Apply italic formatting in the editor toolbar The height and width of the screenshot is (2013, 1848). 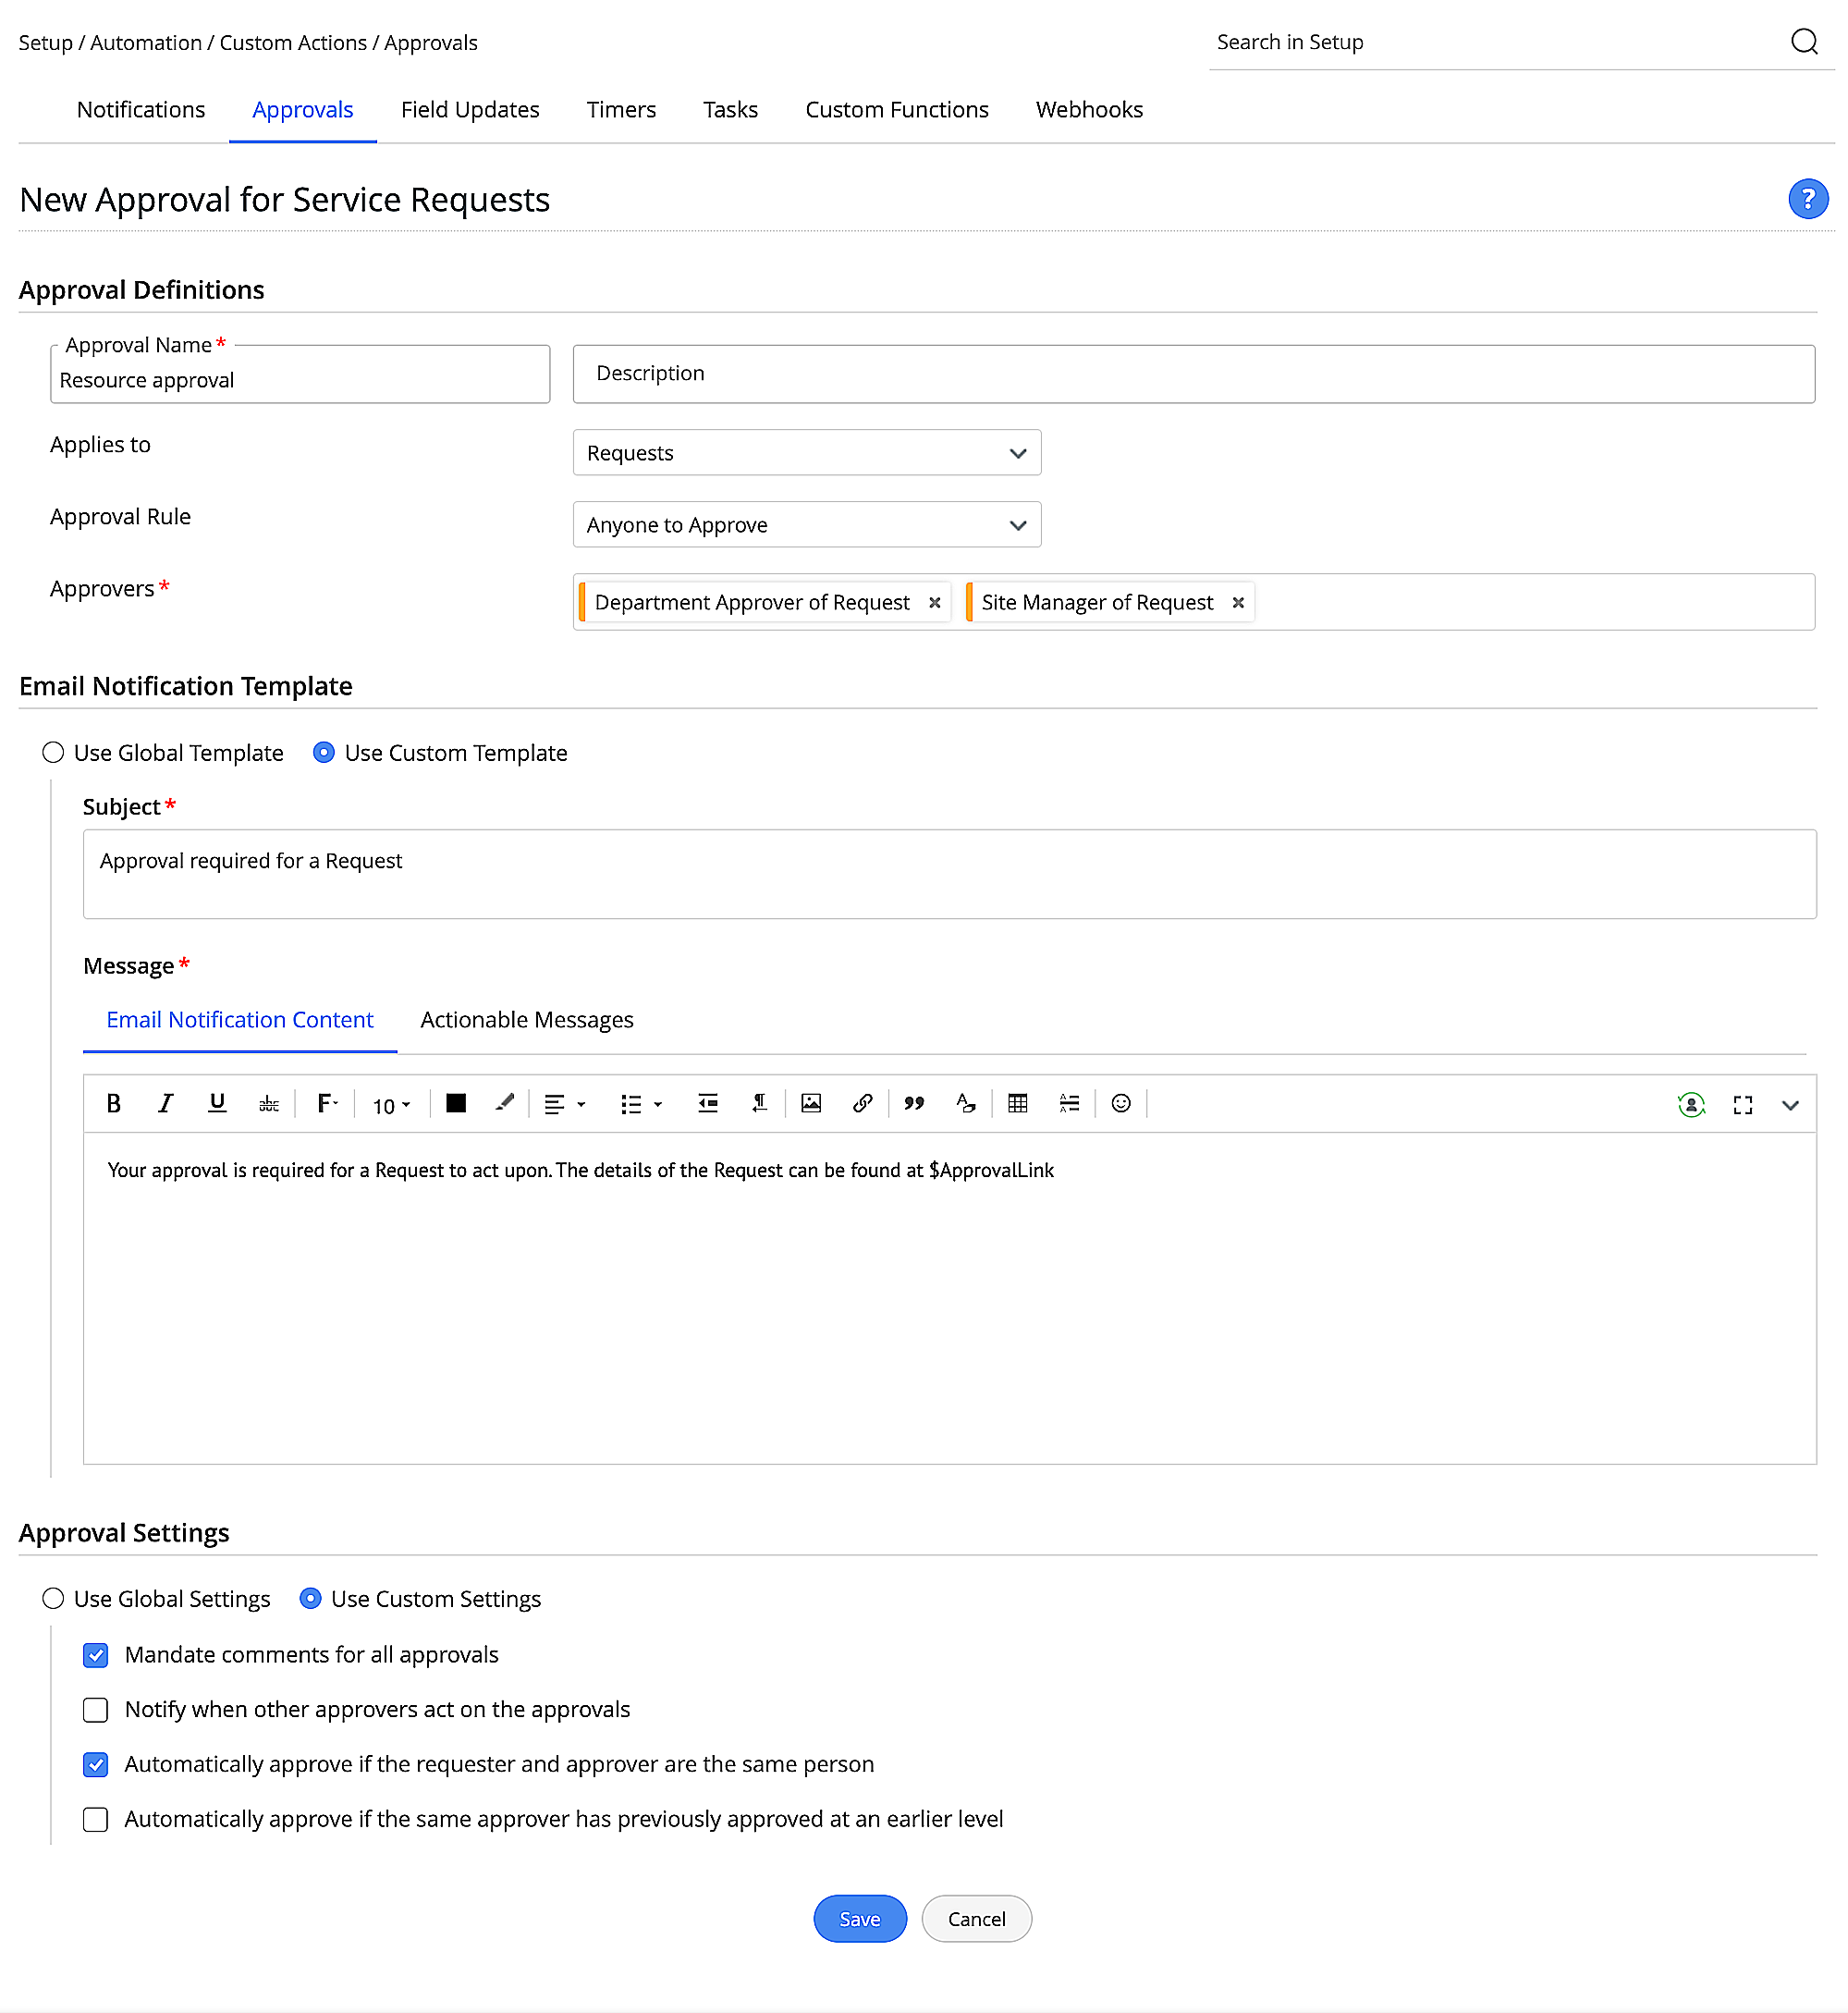click(x=165, y=1104)
